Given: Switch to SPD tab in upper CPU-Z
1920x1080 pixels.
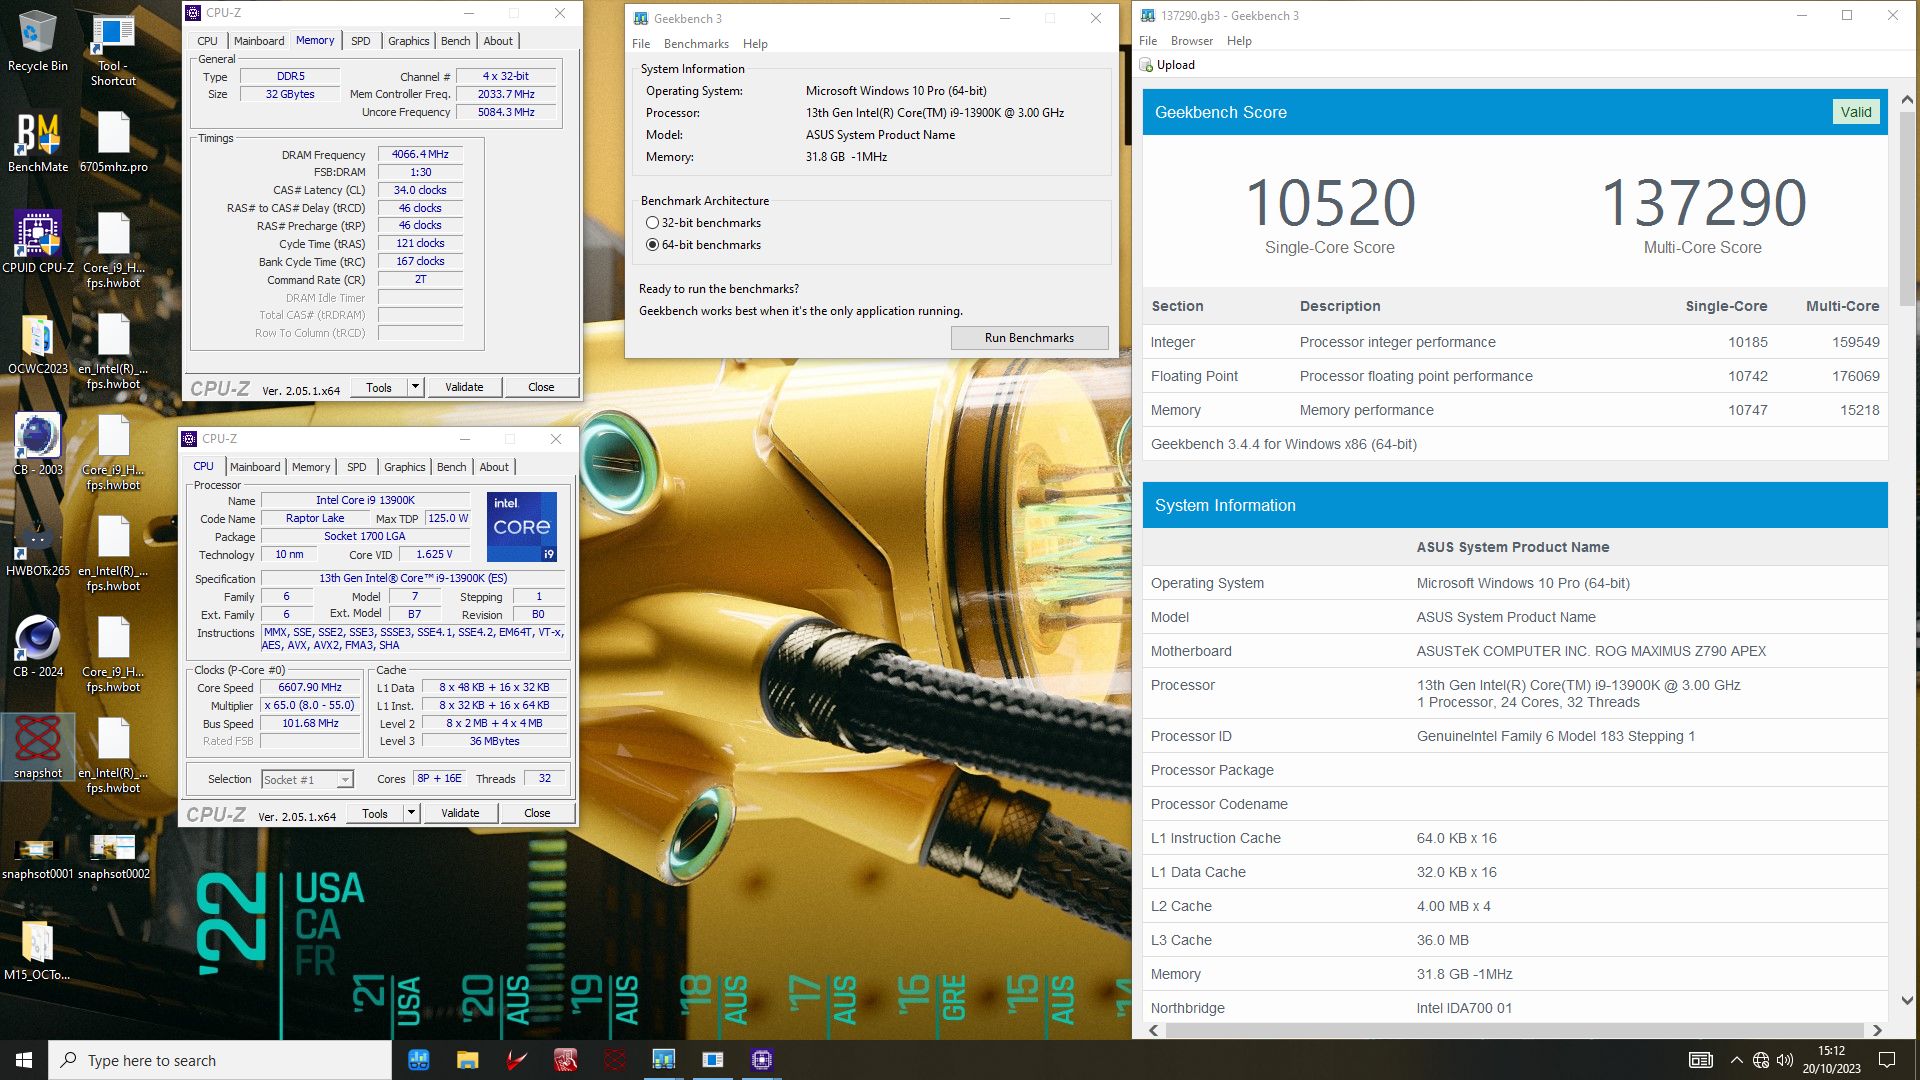Looking at the screenshot, I should [361, 41].
